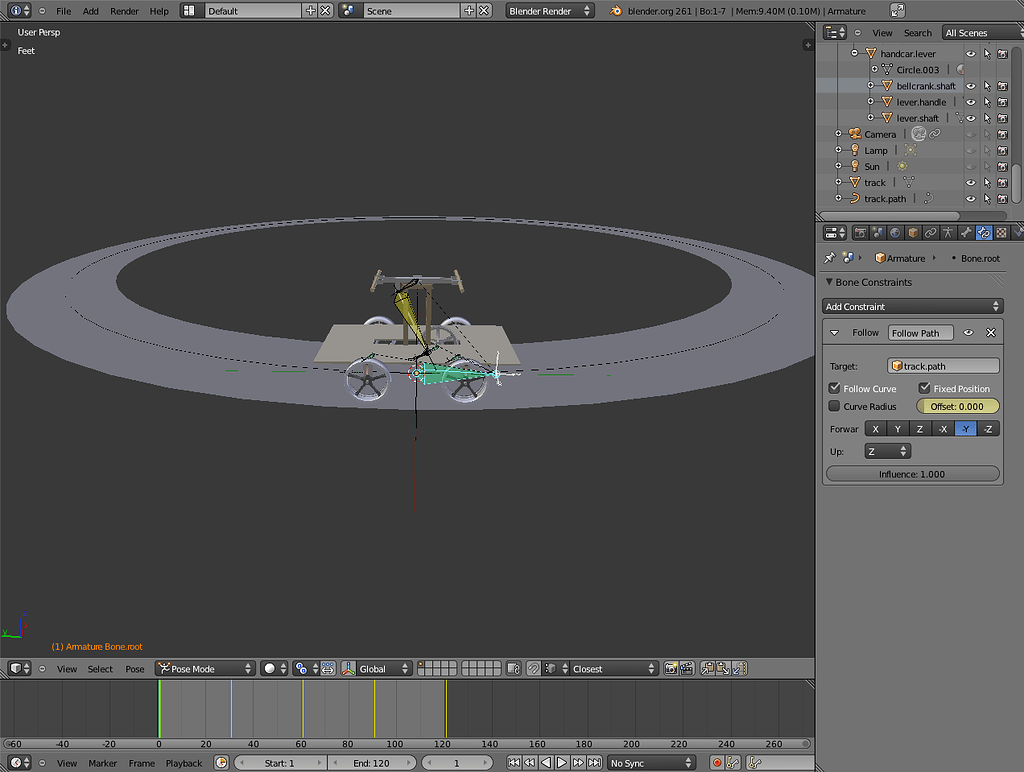
Task: Open the Global orientation dropdown
Action: (383, 669)
